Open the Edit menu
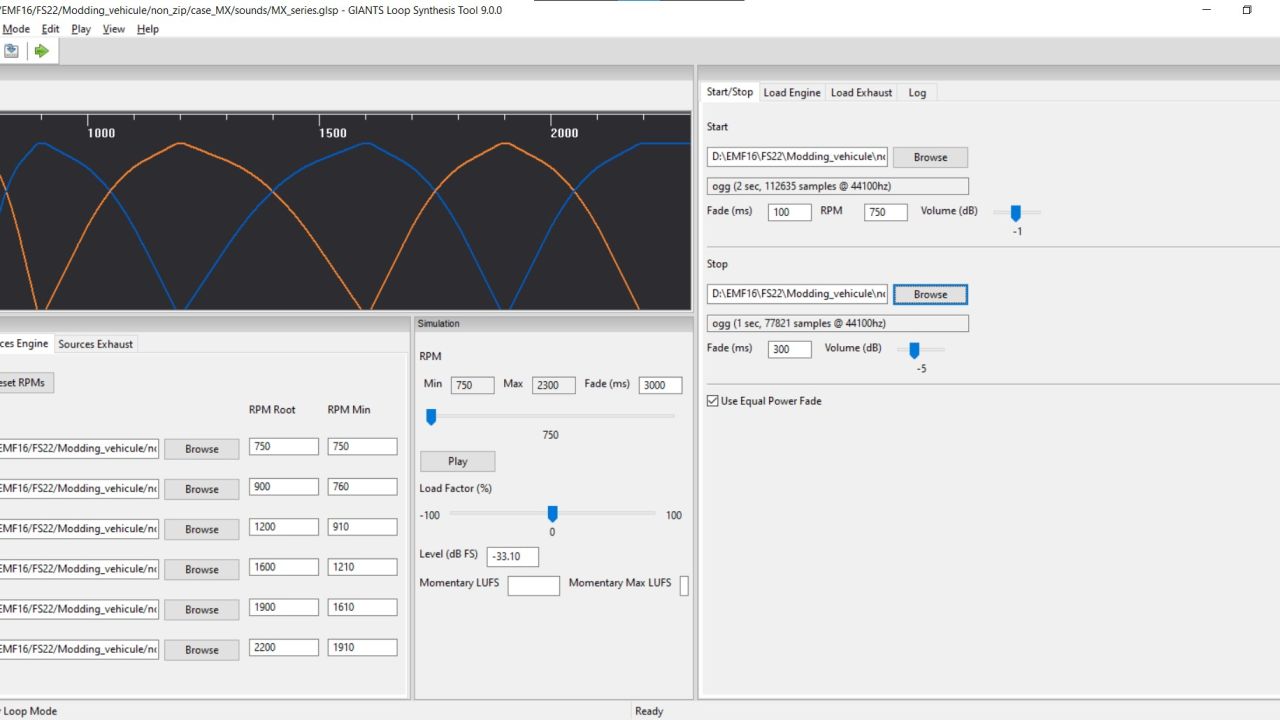 (50, 29)
